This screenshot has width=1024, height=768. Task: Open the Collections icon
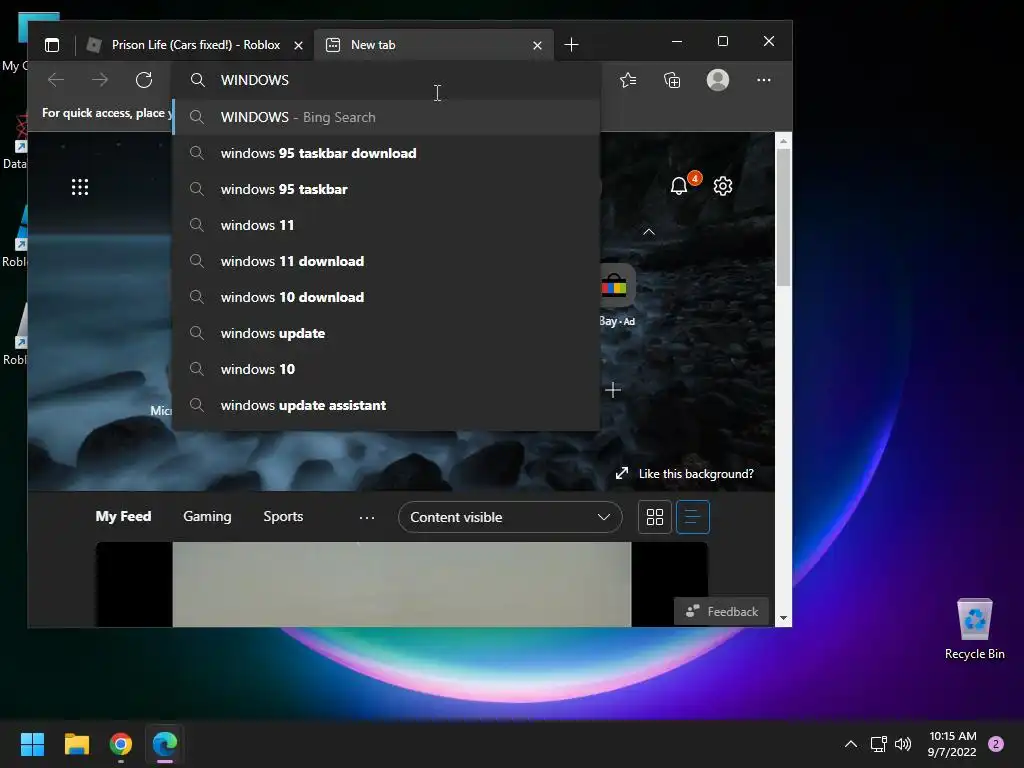click(x=672, y=80)
